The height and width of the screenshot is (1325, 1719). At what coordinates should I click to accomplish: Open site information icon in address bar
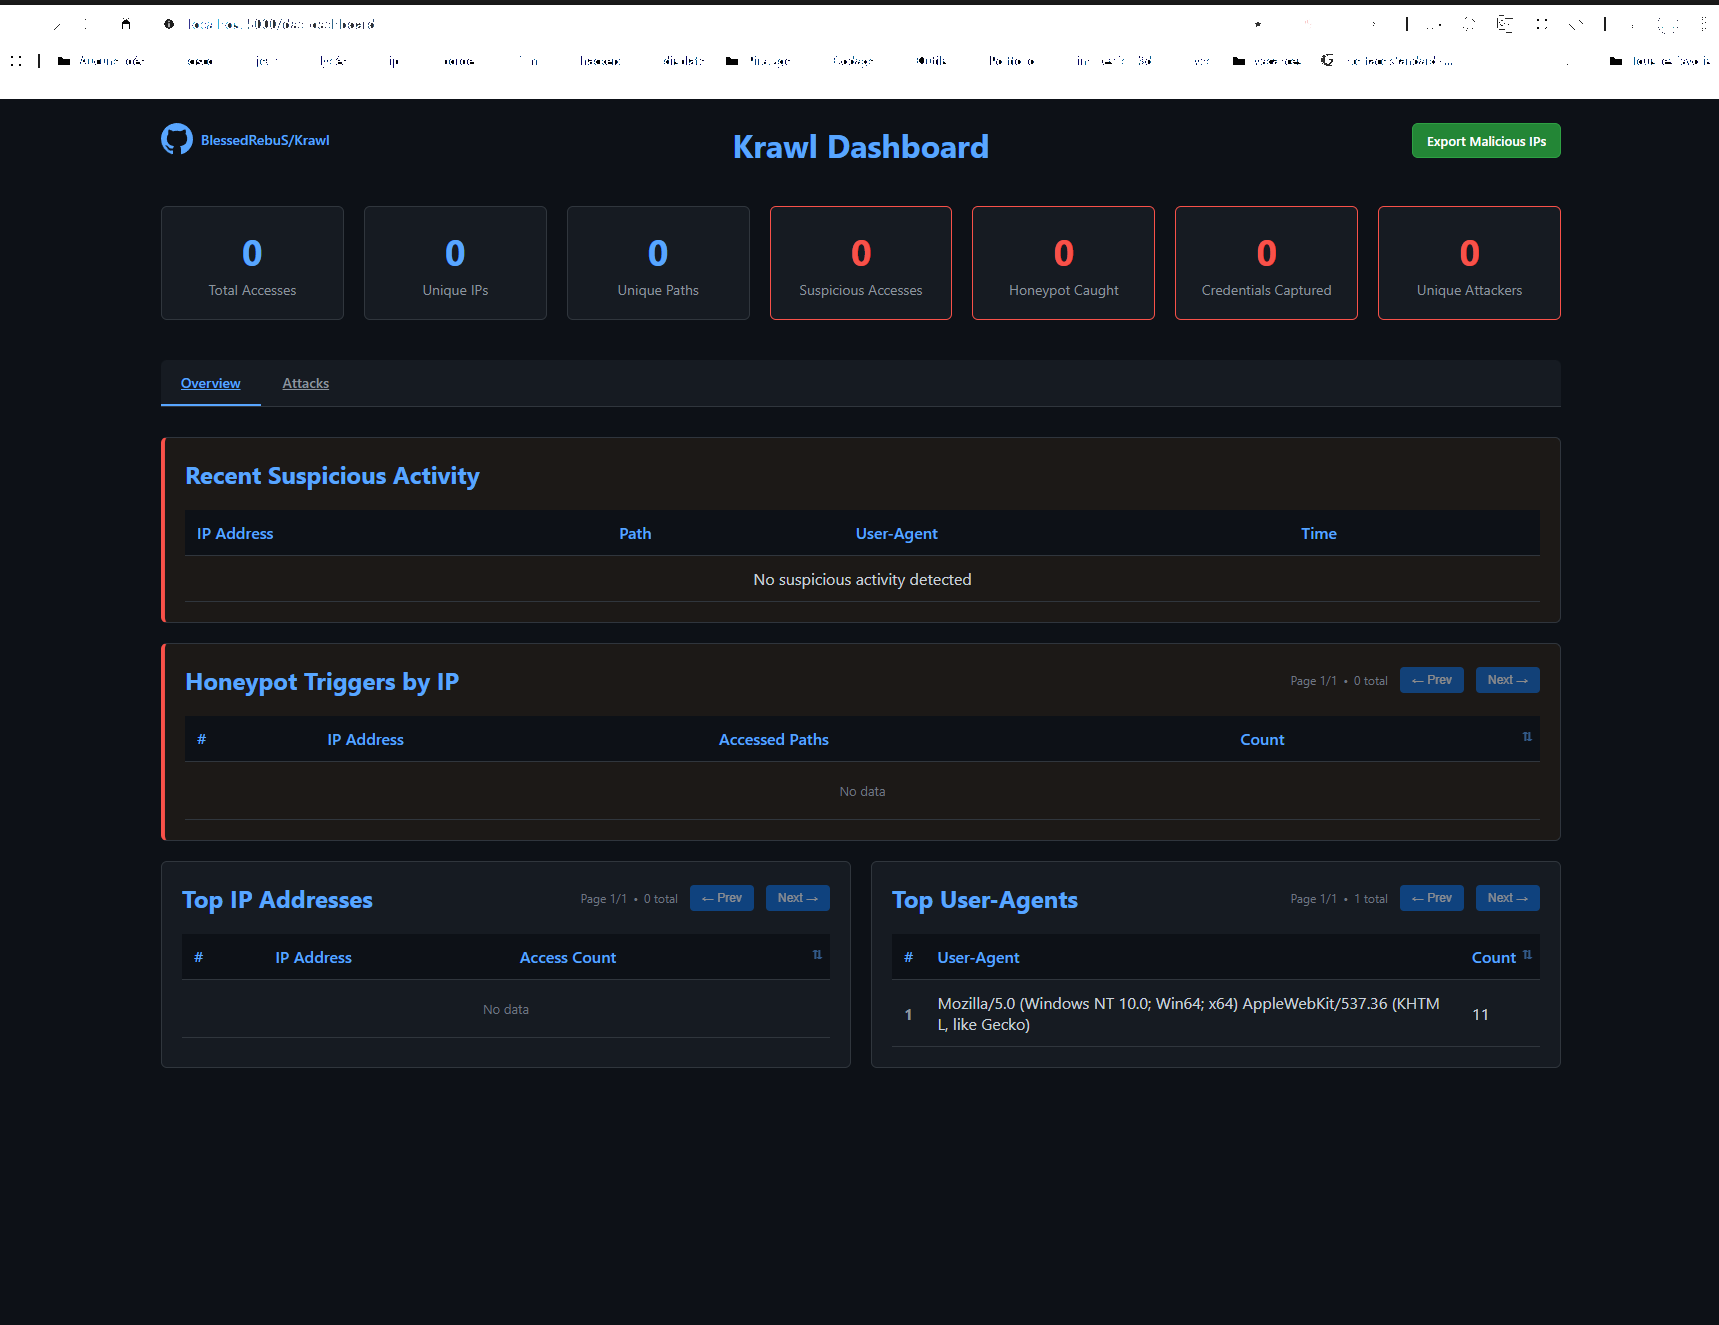coord(169,24)
